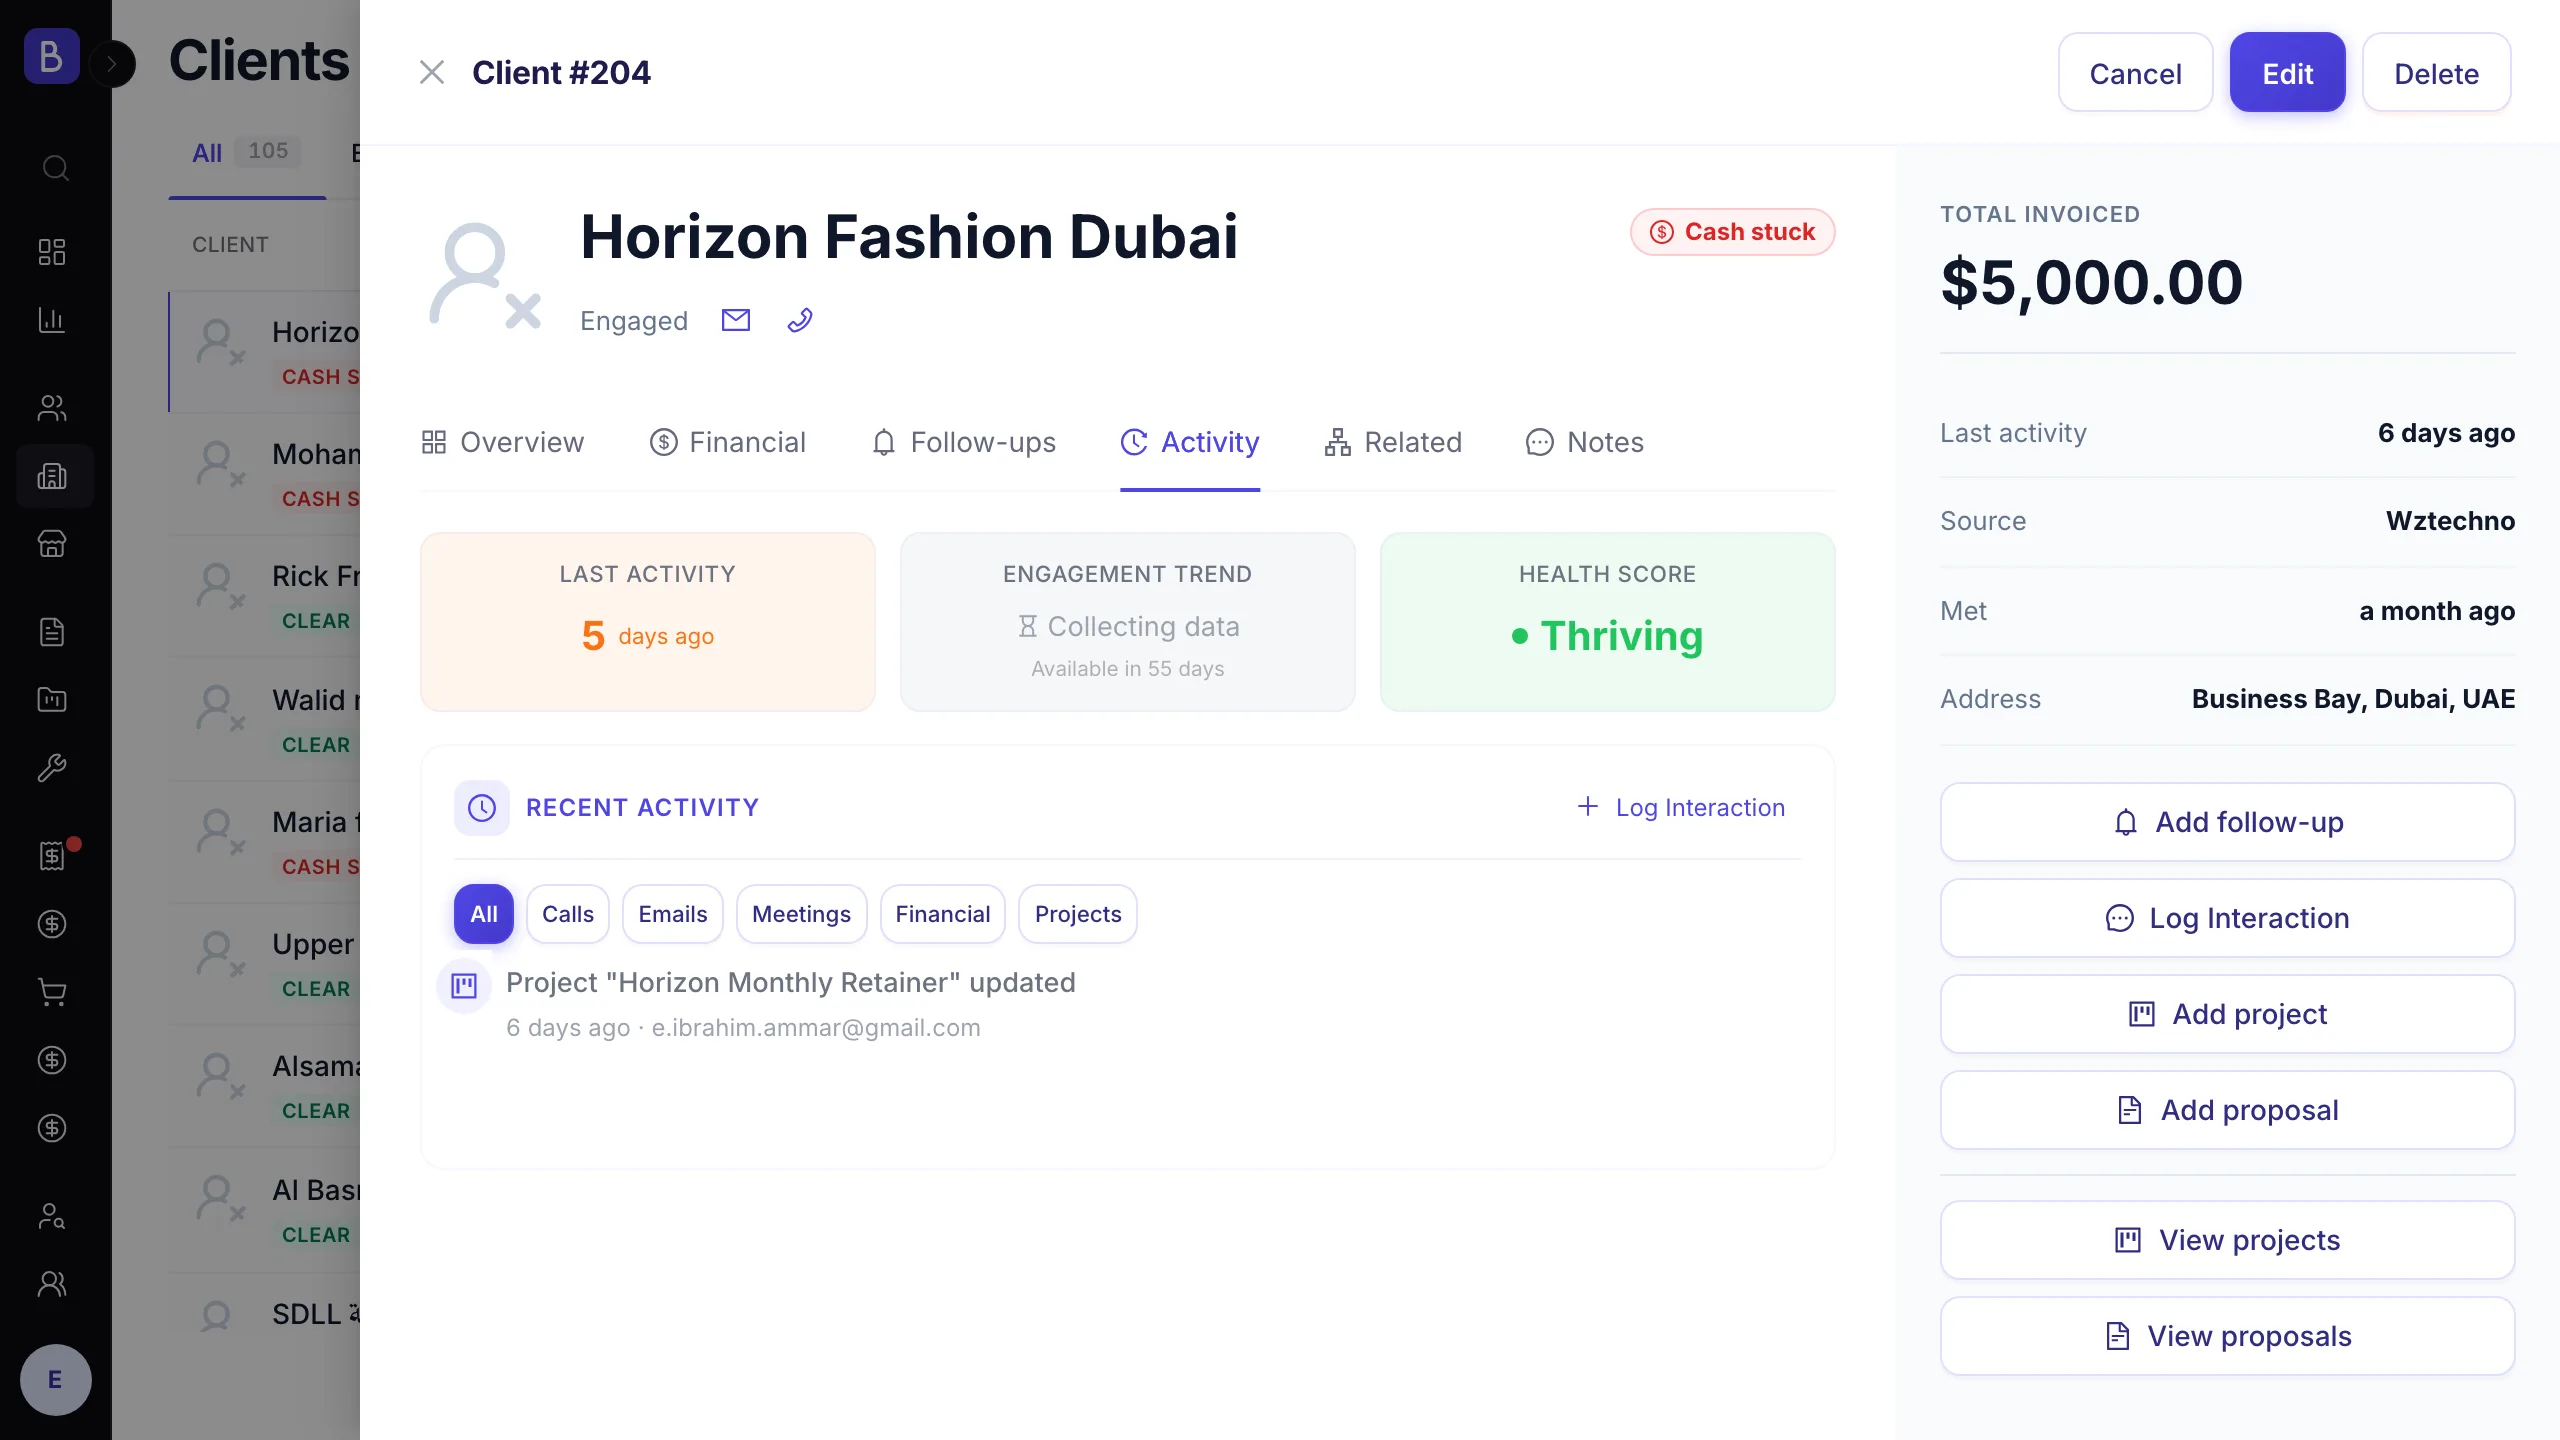Screen dimensions: 2560x1440
Task: Open the Horizon Monthly Retainer updated activity entry
Action: pyautogui.click(x=791, y=983)
